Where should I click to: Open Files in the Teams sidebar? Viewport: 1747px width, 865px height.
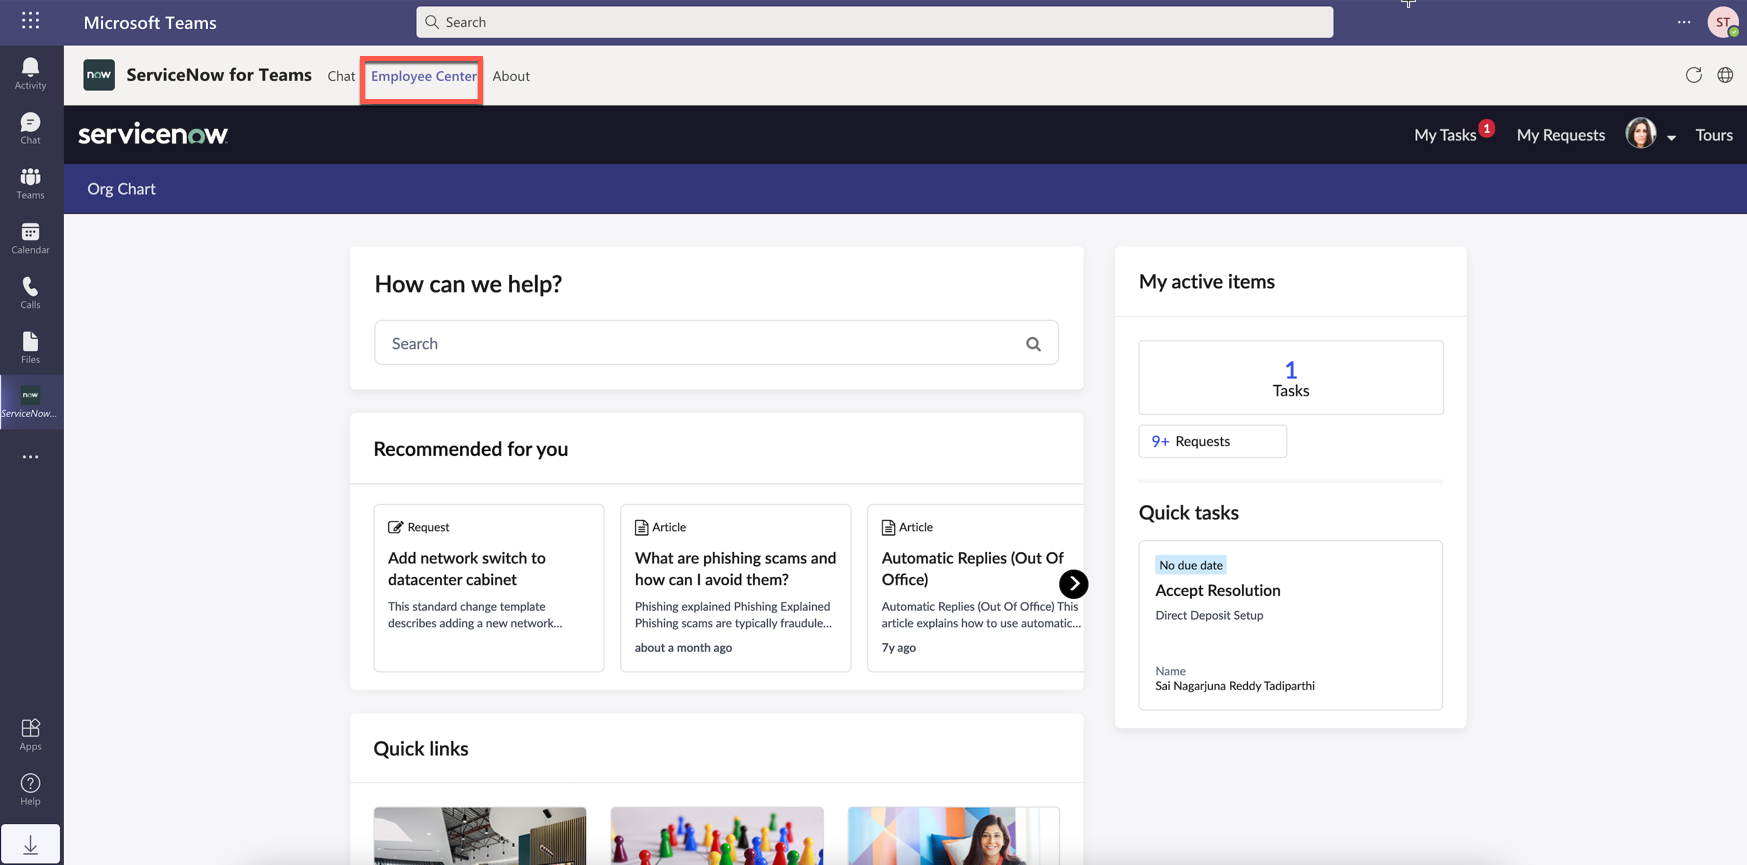click(30, 348)
